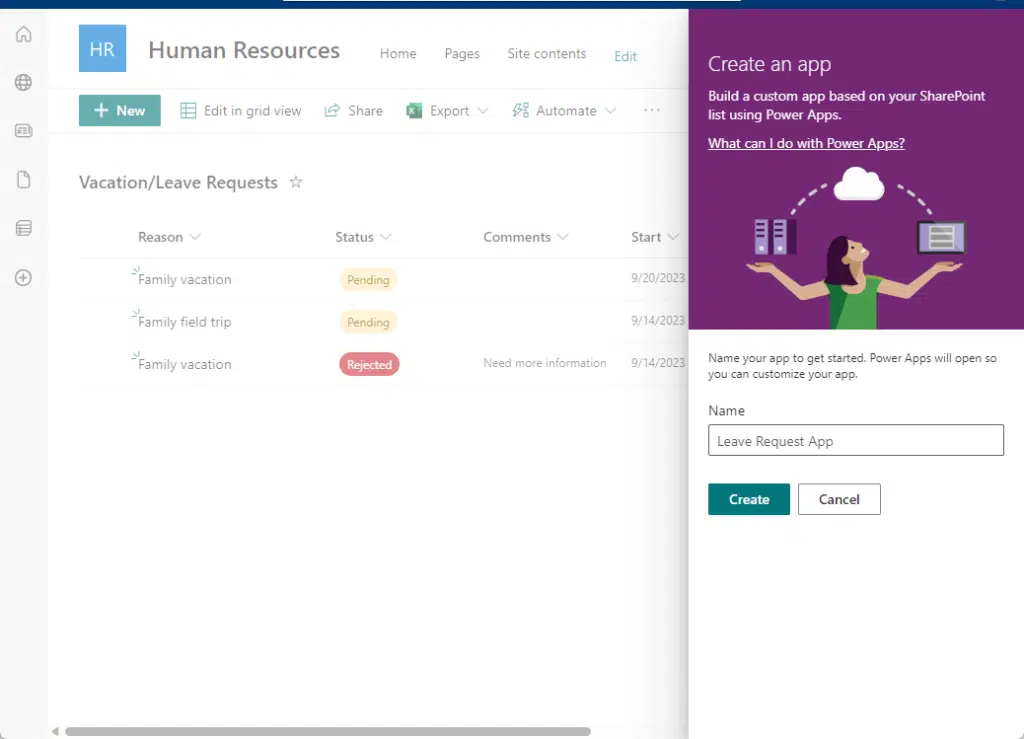Click Edit in grid view label
This screenshot has width=1024, height=739.
[253, 111]
